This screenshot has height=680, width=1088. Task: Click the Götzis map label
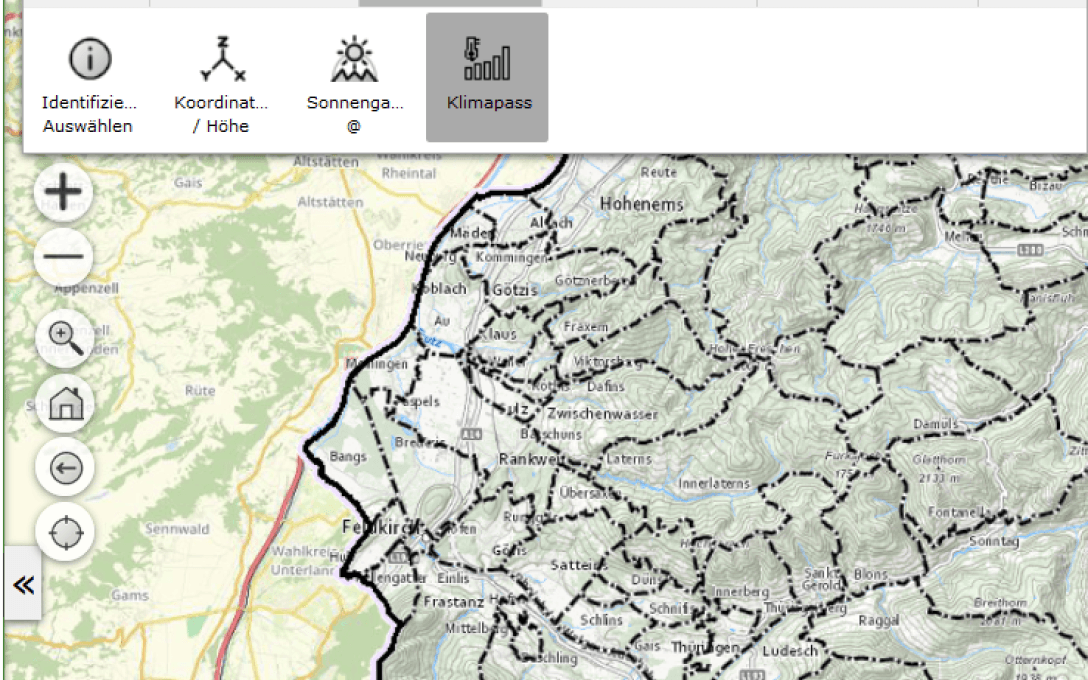[516, 289]
